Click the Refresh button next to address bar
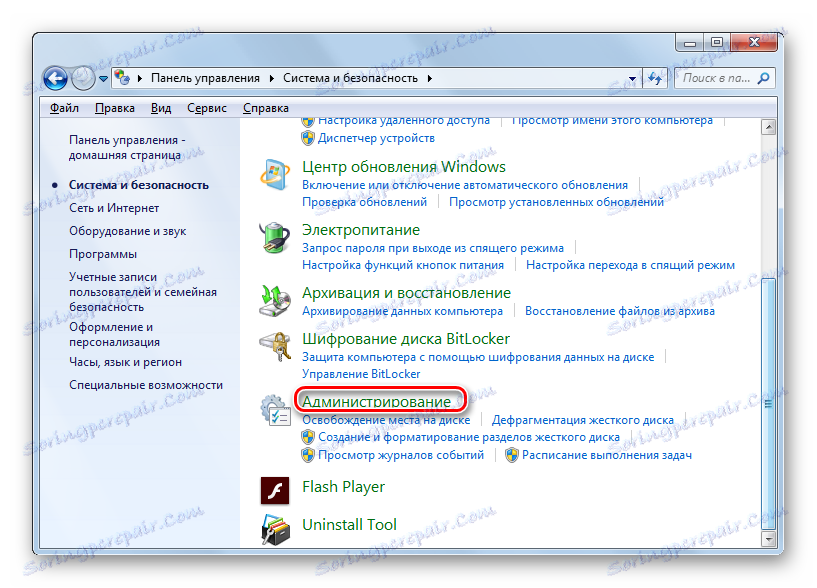The height and width of the screenshot is (588, 817). tap(655, 79)
